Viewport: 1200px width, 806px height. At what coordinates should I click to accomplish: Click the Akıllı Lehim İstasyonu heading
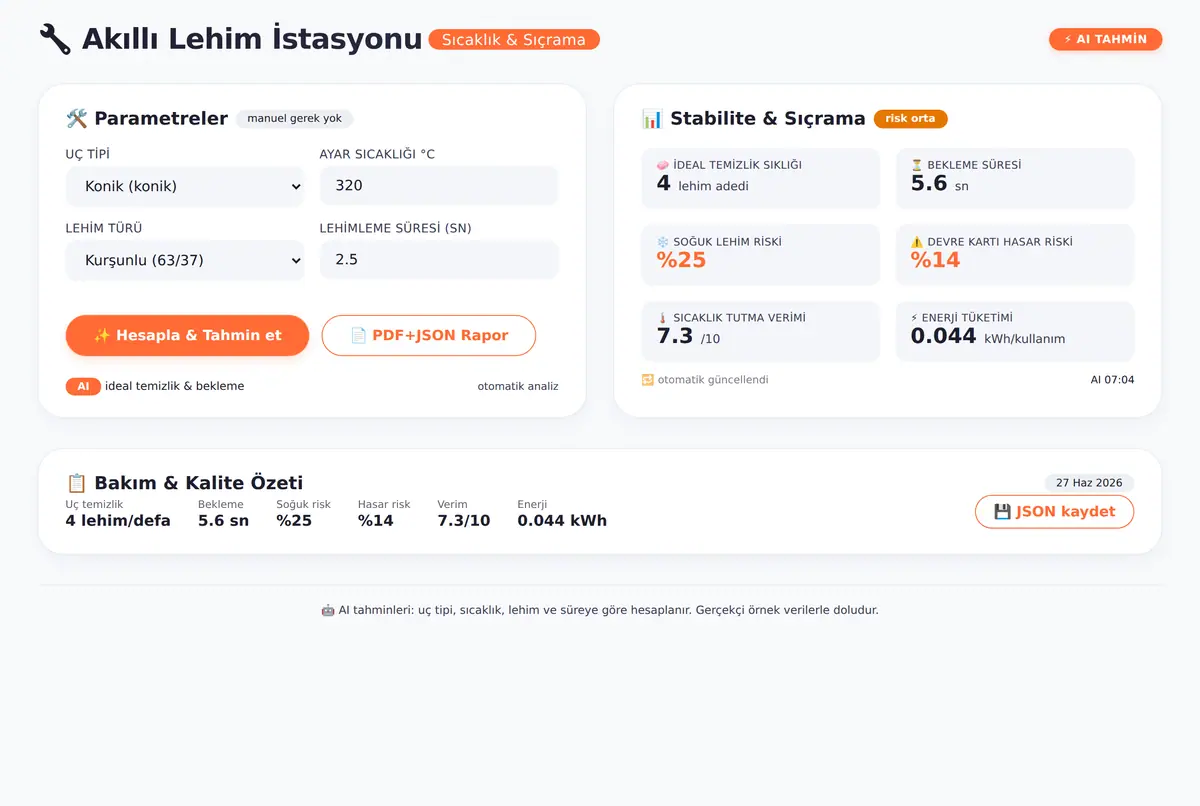252,39
